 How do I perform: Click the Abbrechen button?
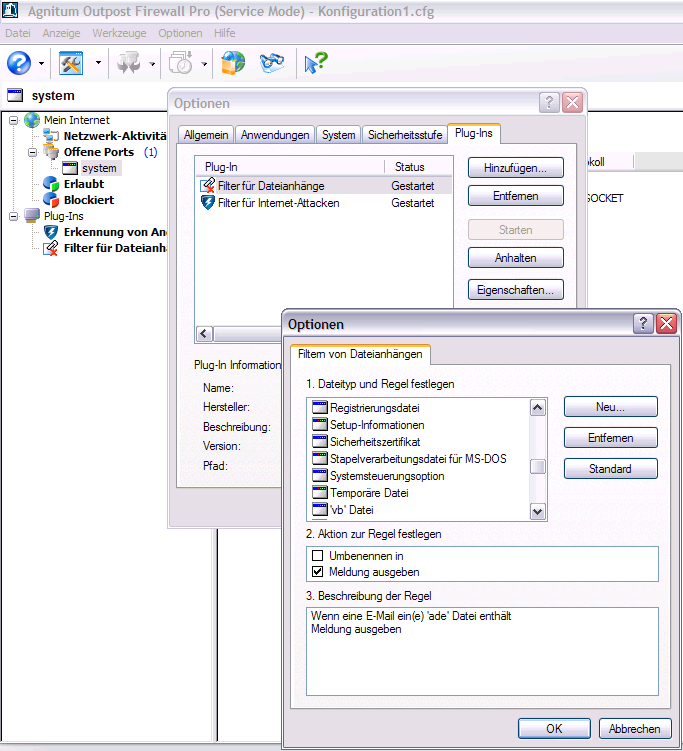pos(635,728)
